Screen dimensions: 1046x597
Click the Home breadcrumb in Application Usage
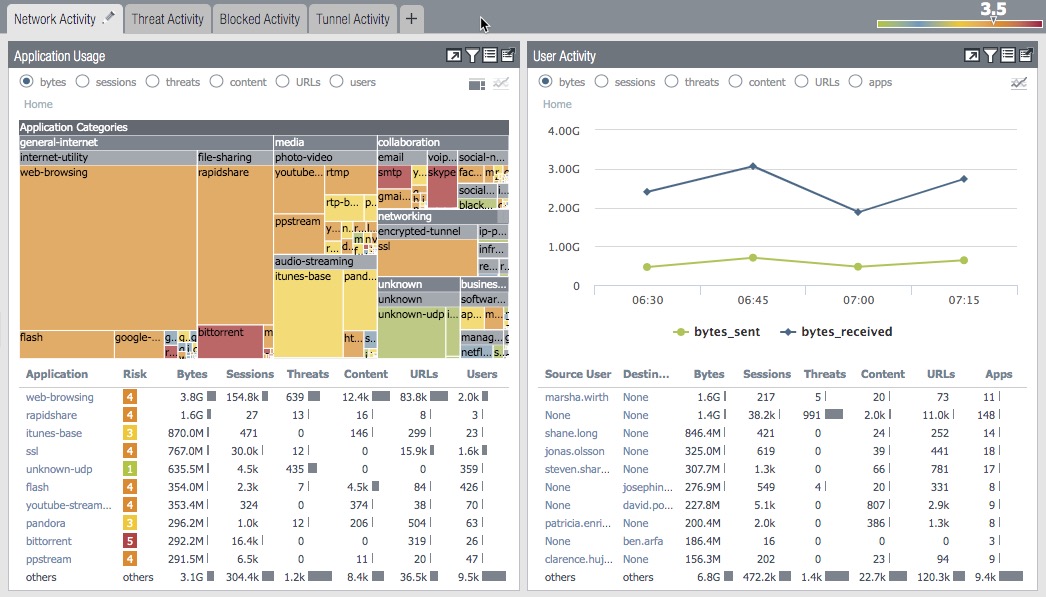point(38,104)
